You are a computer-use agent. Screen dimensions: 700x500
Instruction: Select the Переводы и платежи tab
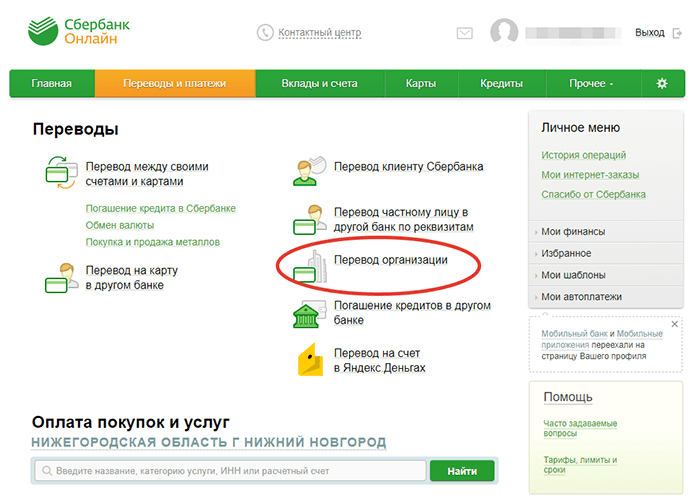coord(175,83)
